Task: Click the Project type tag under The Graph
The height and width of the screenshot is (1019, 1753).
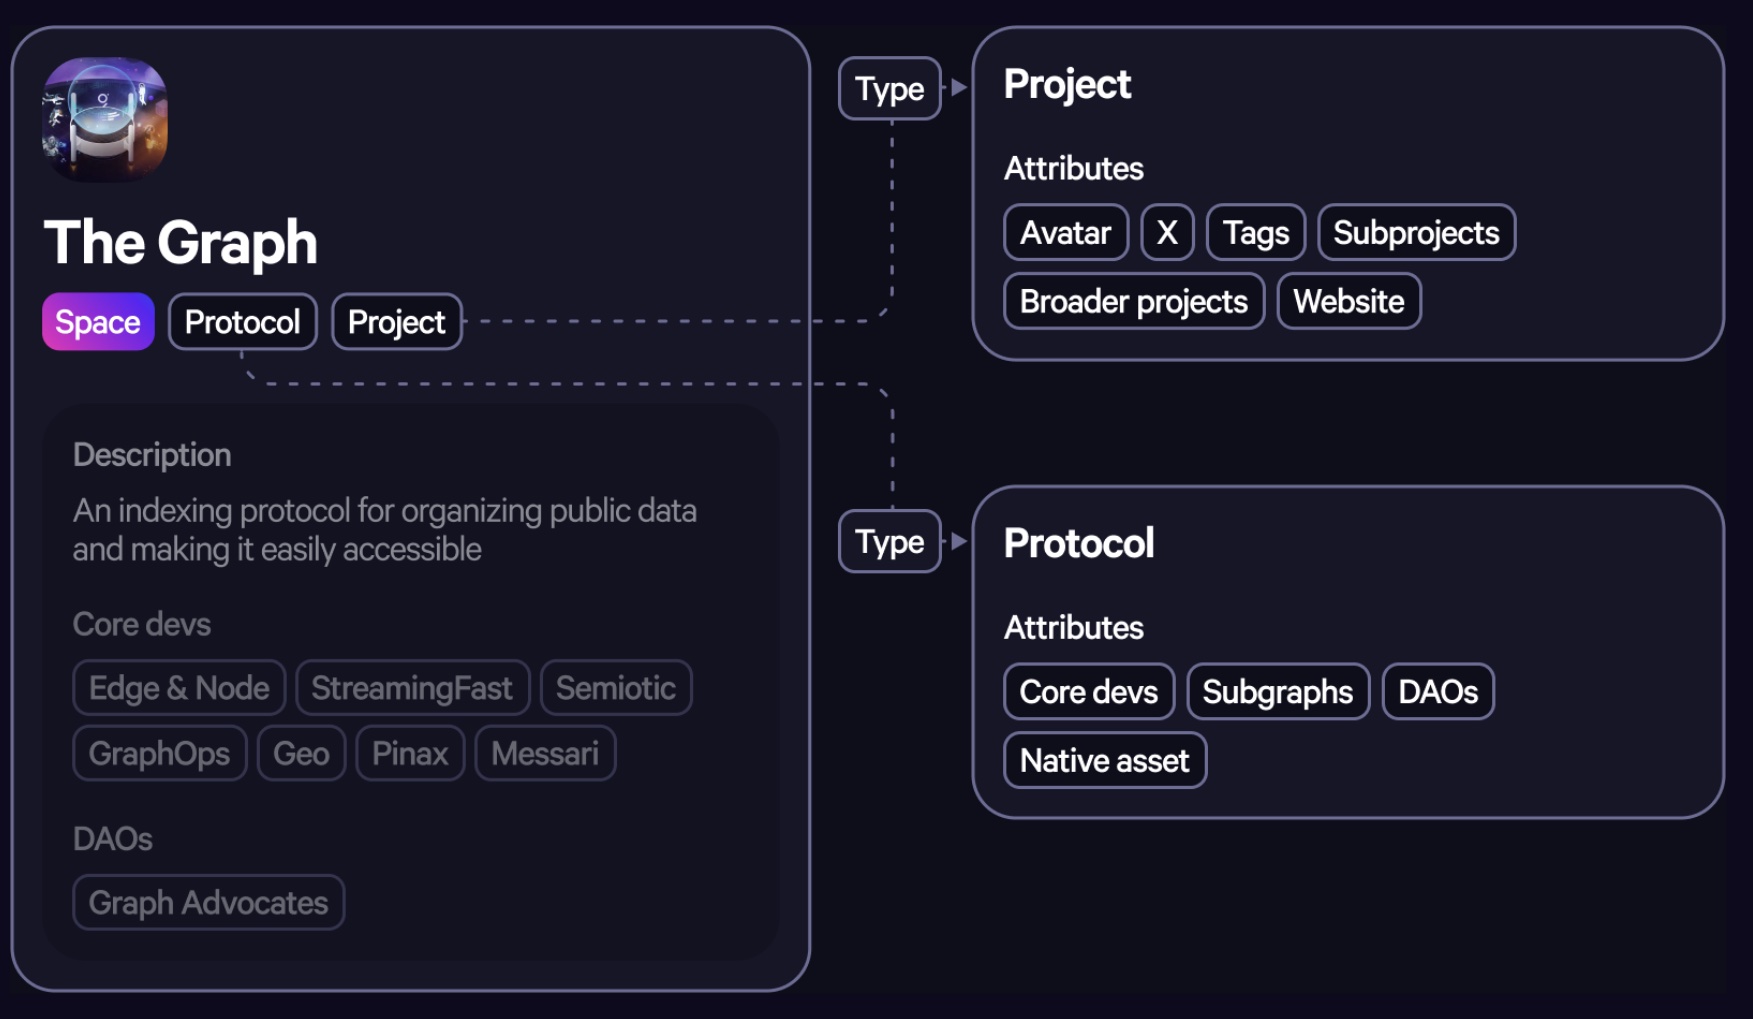Action: coord(396,322)
